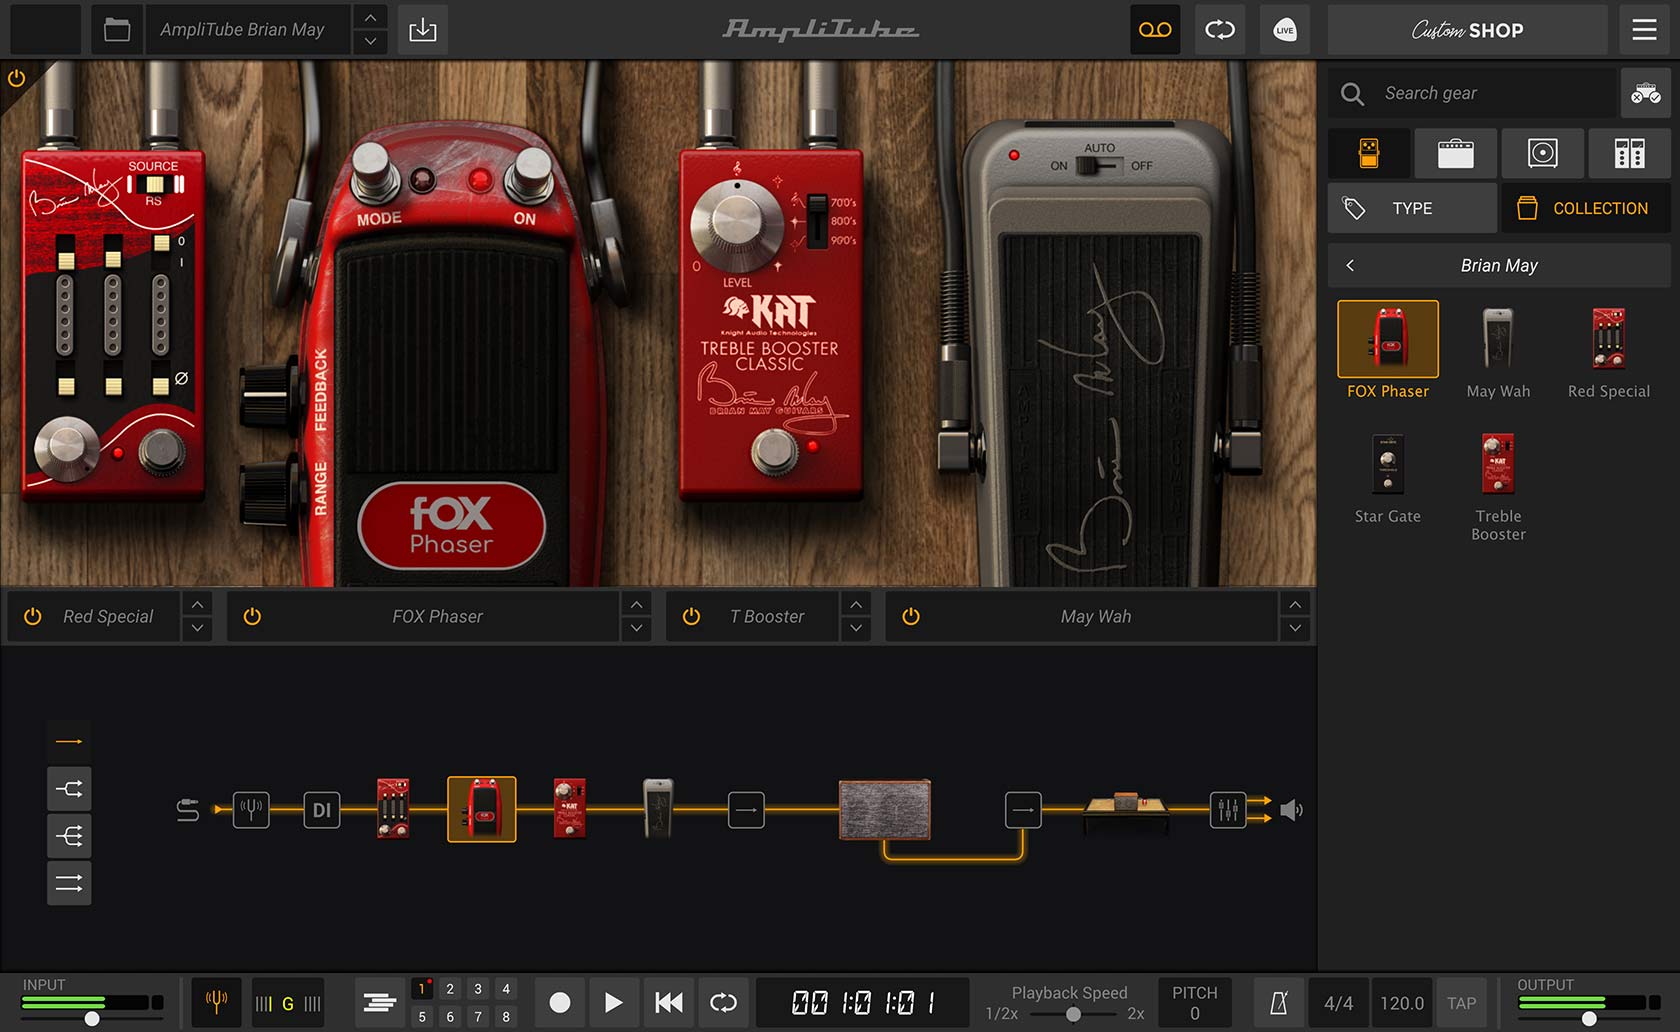The width and height of the screenshot is (1680, 1032).
Task: Switch FOX Phaser slot to next model
Action: point(636,629)
